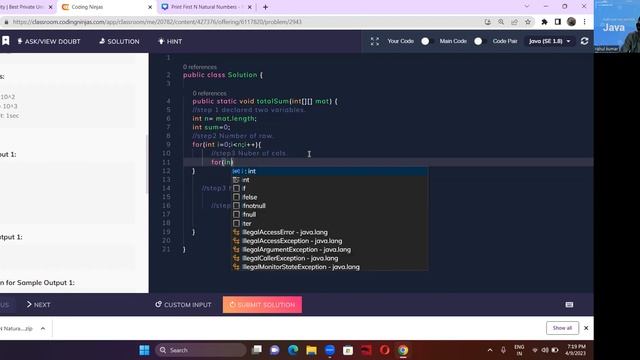Toggle the Main Code switch
640x360 pixels.
[x=478, y=41]
